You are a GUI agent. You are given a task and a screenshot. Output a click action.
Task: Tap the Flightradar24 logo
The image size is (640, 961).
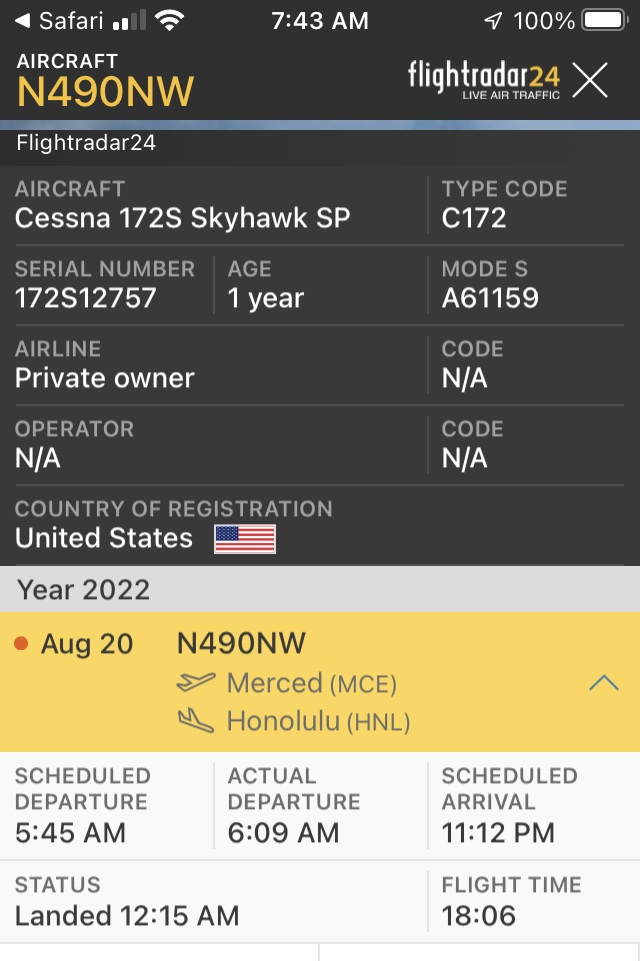[x=483, y=79]
